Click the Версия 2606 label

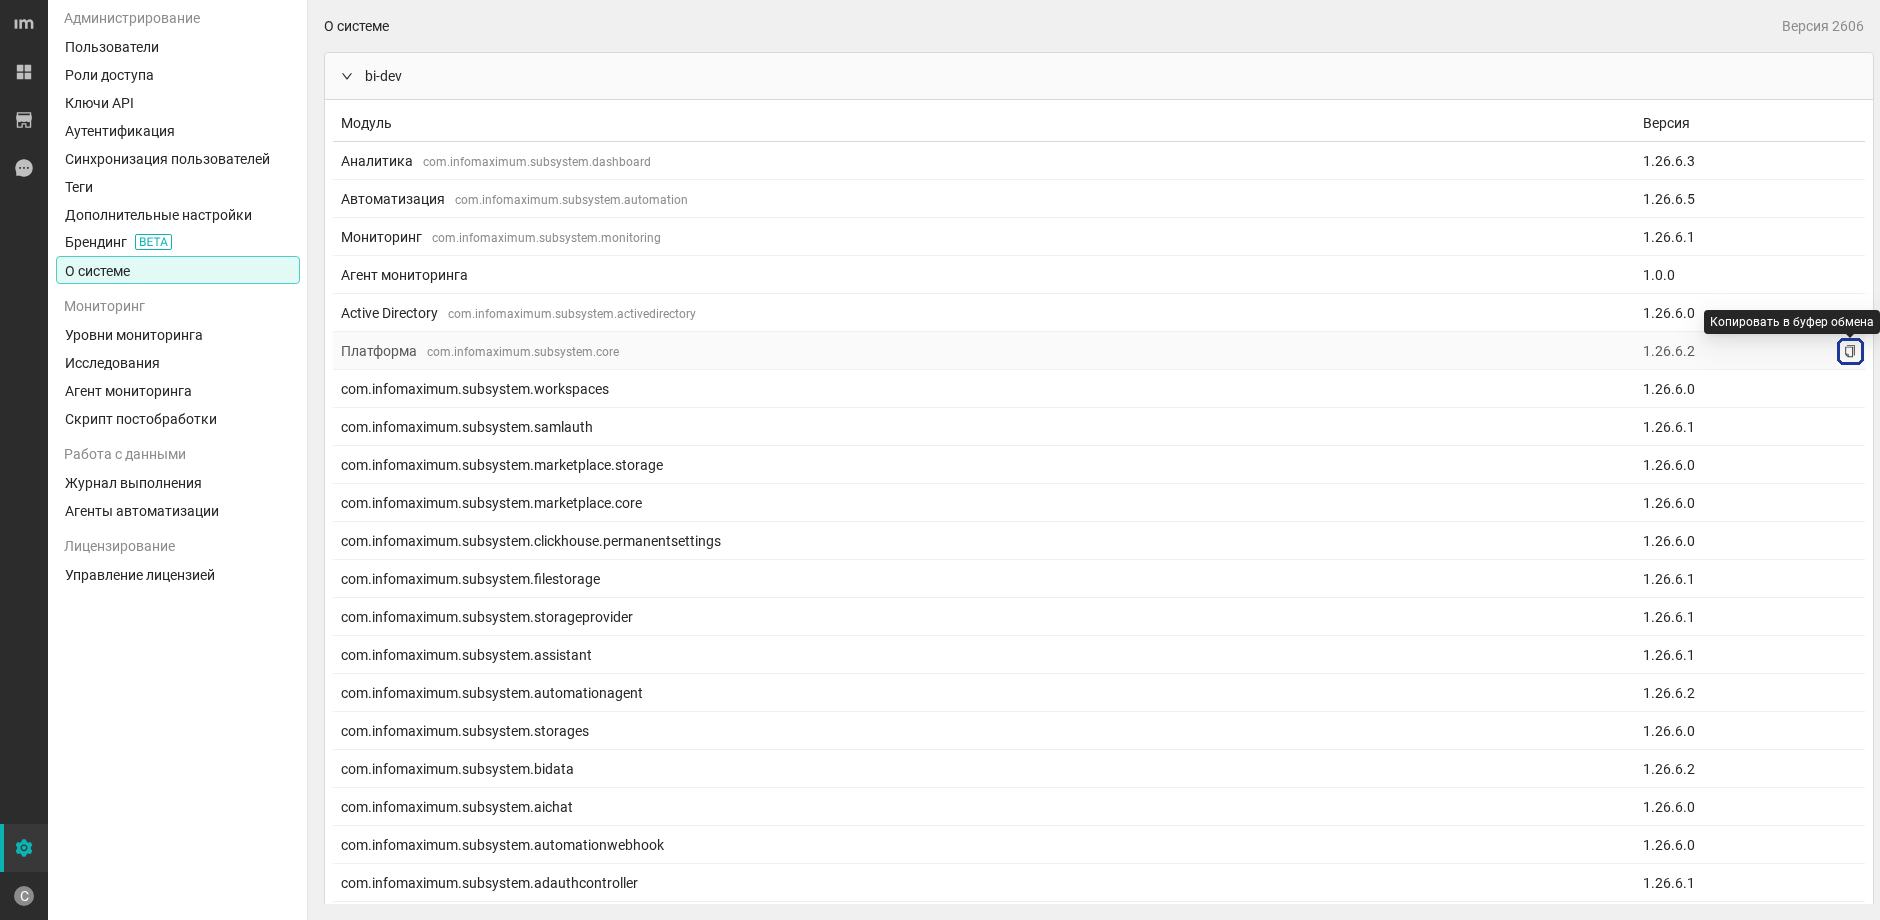(x=1822, y=26)
